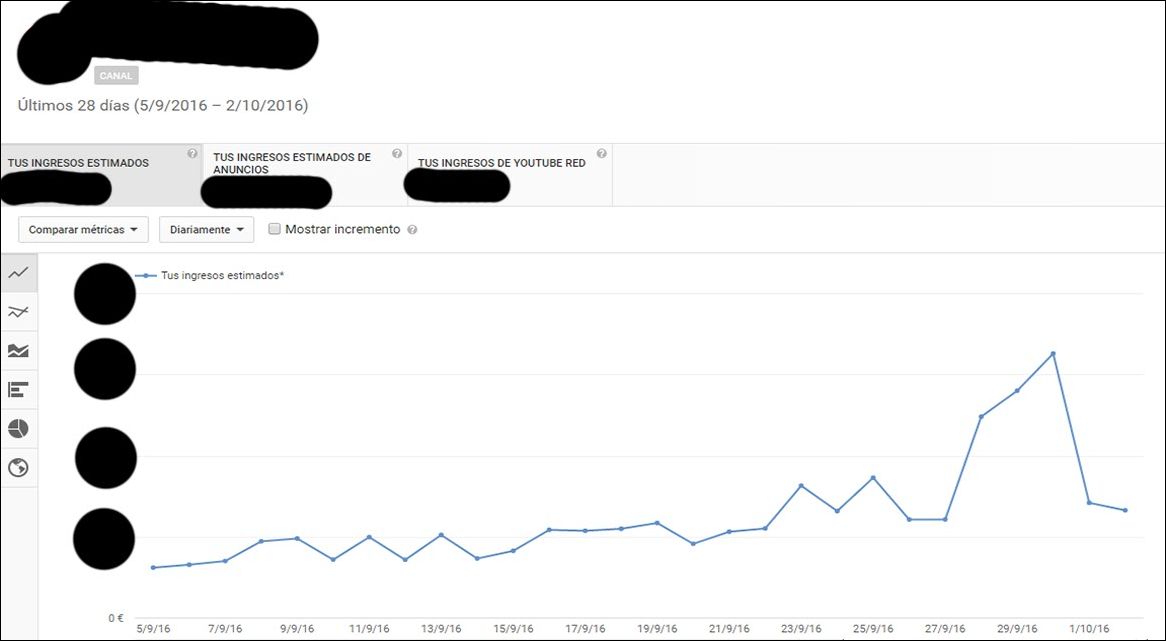Open help icon for Tus ingresos estimados
The image size is (1166, 641).
[193, 154]
